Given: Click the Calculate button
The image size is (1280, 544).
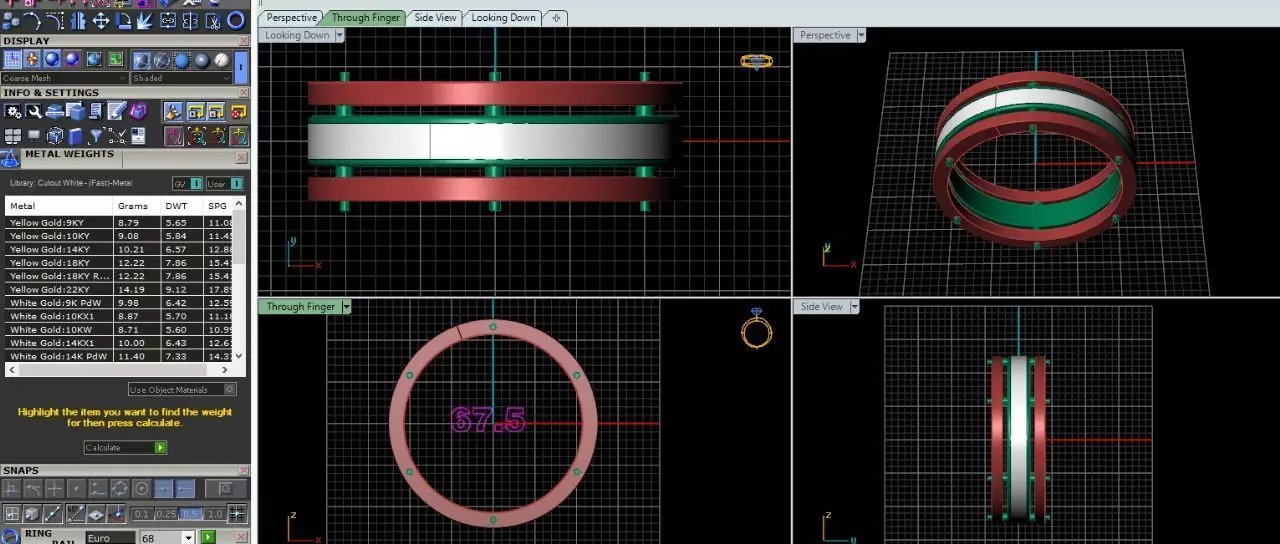Looking at the screenshot, I should pos(126,448).
